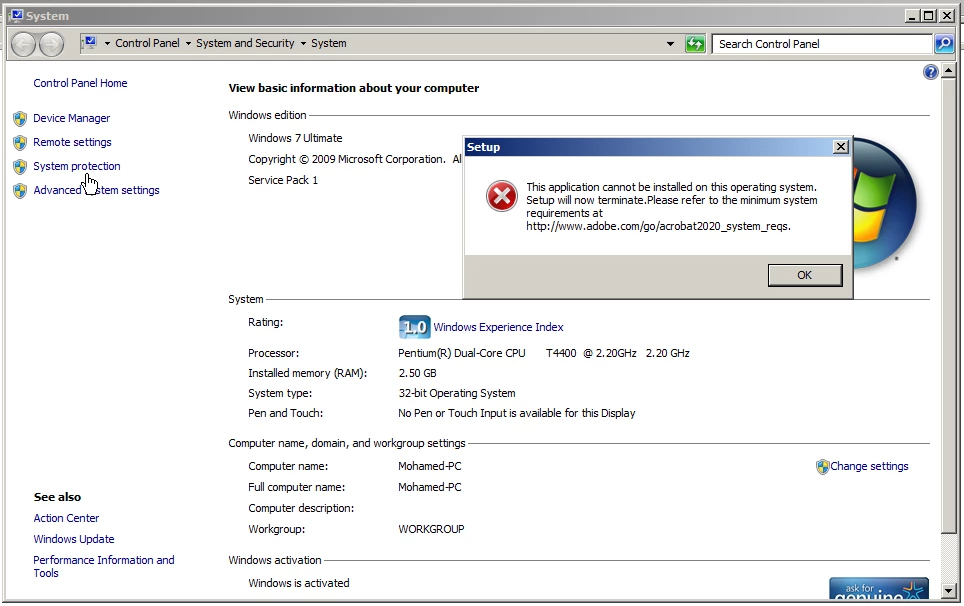Expand the arrow after Control Panel breadcrumb
This screenshot has height=606, width=964.
pyautogui.click(x=188, y=44)
